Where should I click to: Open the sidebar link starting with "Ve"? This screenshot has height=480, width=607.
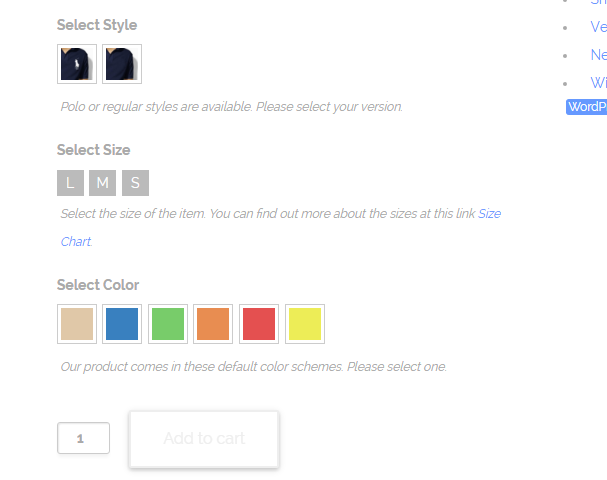point(597,27)
